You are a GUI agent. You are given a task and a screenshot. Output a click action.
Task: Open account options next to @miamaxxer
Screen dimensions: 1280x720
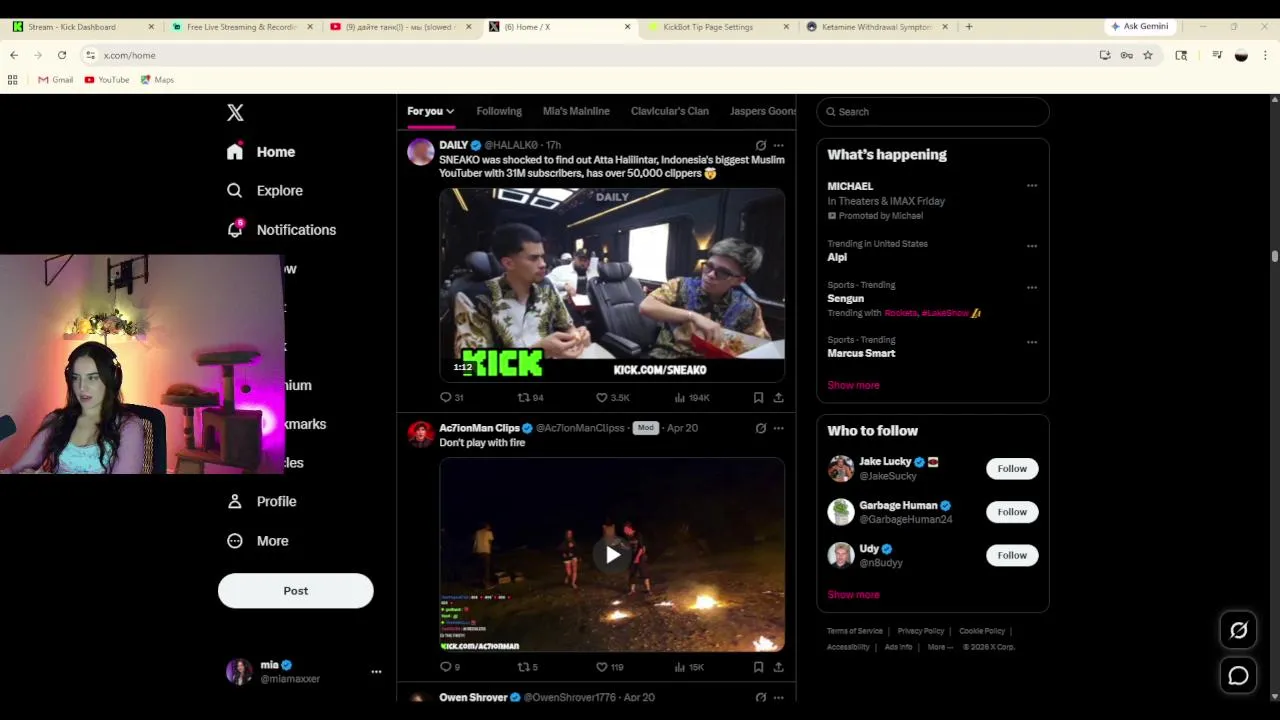[x=376, y=672]
